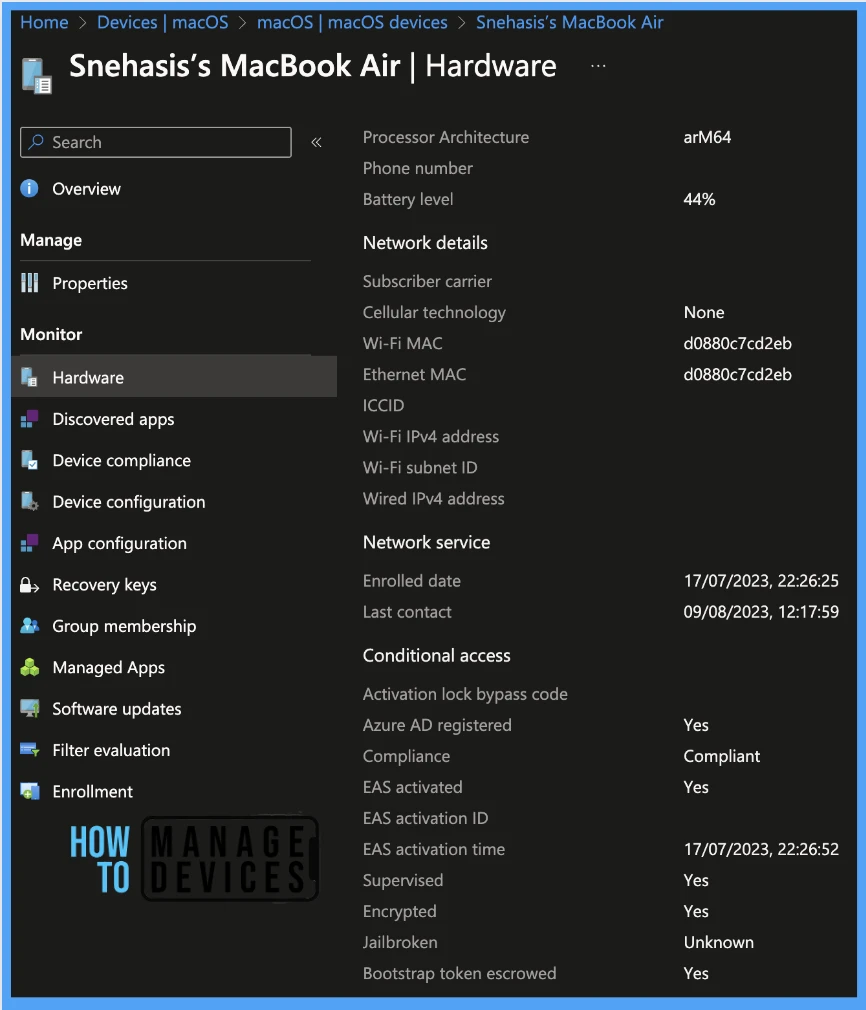The image size is (866, 1010).
Task: Click the Discovered apps icon
Action: [x=30, y=419]
